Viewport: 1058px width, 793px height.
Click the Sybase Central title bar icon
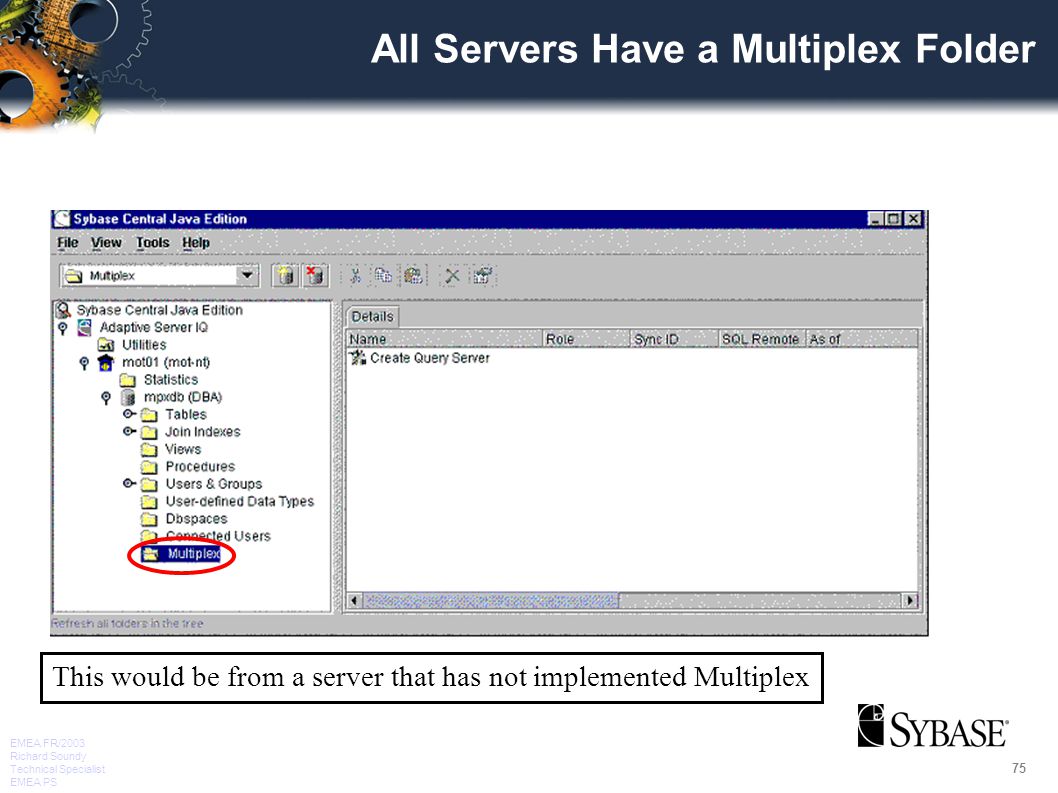tap(62, 219)
